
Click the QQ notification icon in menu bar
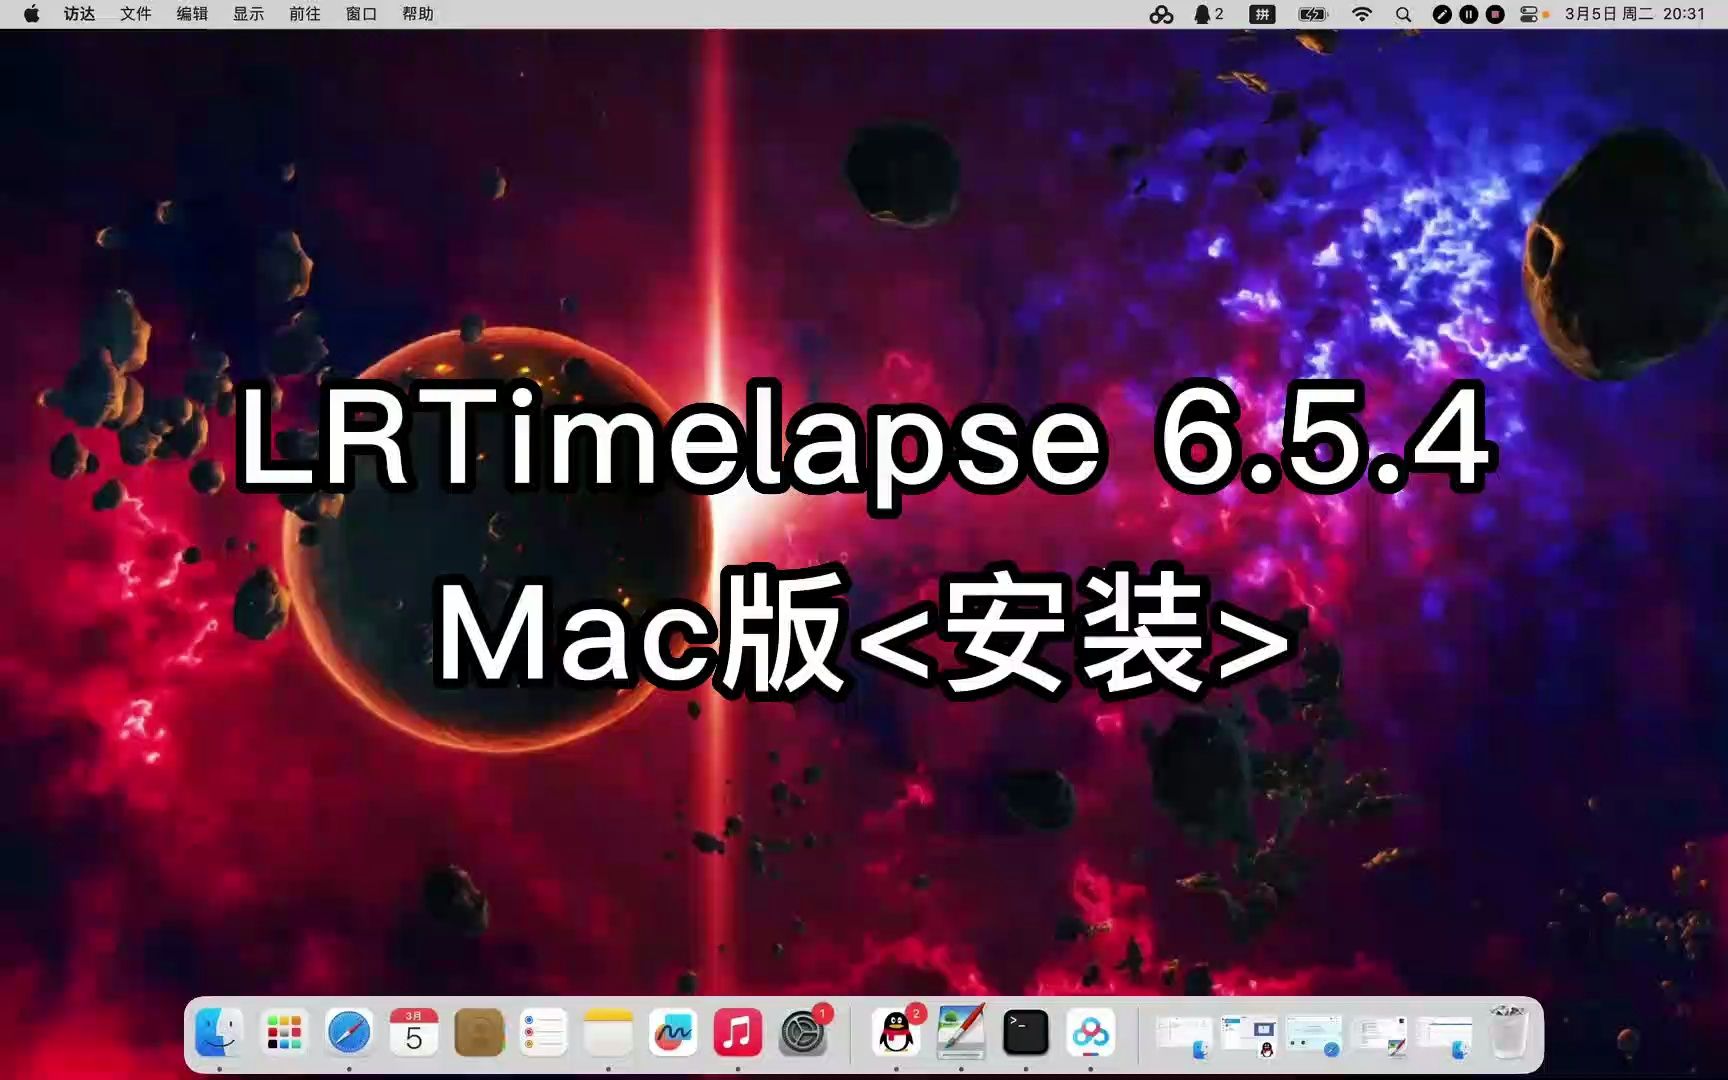click(1208, 14)
